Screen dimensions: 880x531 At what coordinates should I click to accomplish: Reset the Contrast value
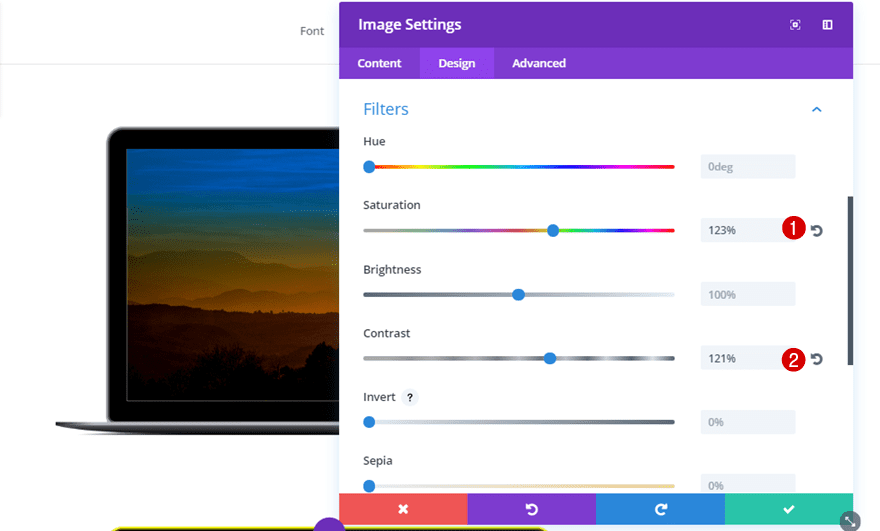(817, 359)
